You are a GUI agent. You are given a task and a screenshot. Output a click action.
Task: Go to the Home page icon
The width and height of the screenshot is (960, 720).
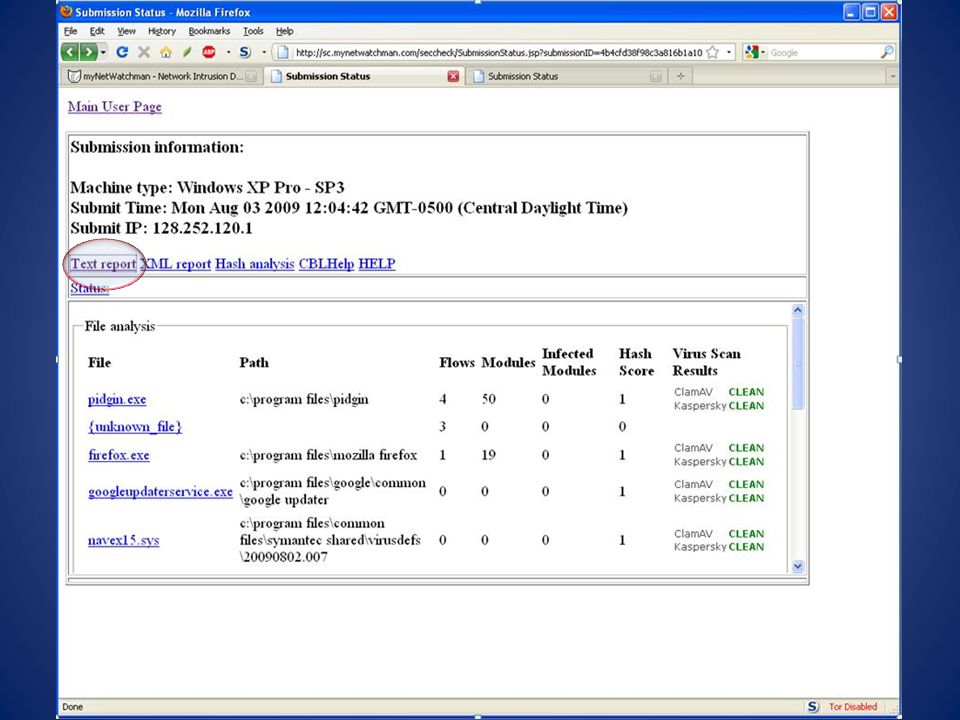[x=166, y=53]
